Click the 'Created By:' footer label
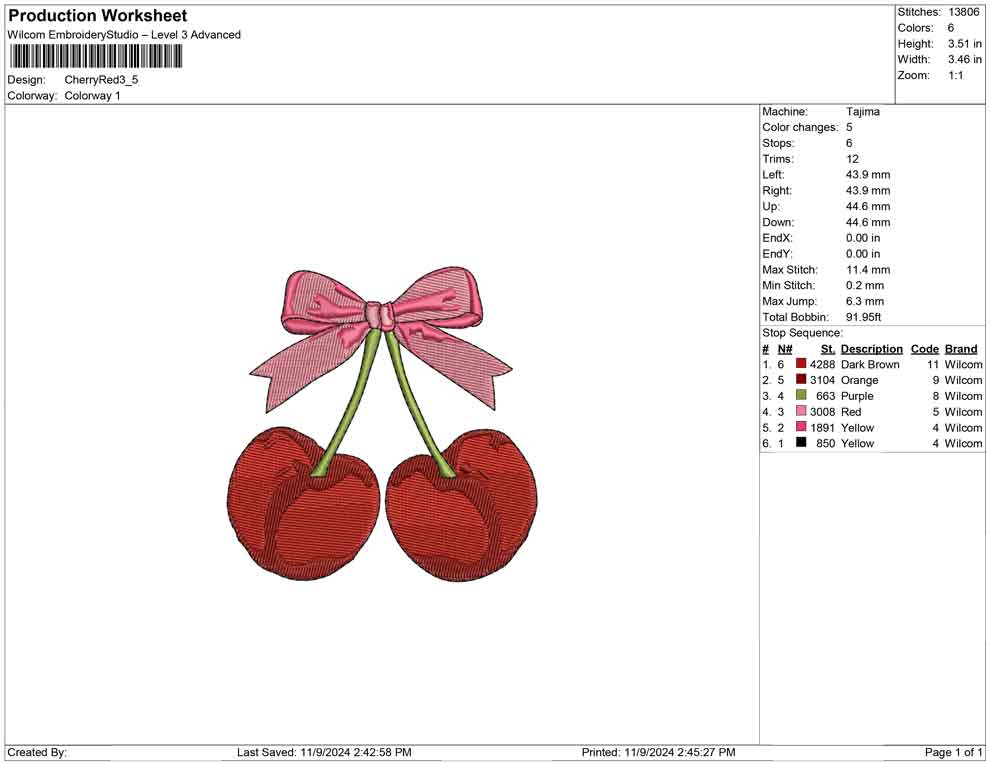990x762 pixels. tap(37, 752)
